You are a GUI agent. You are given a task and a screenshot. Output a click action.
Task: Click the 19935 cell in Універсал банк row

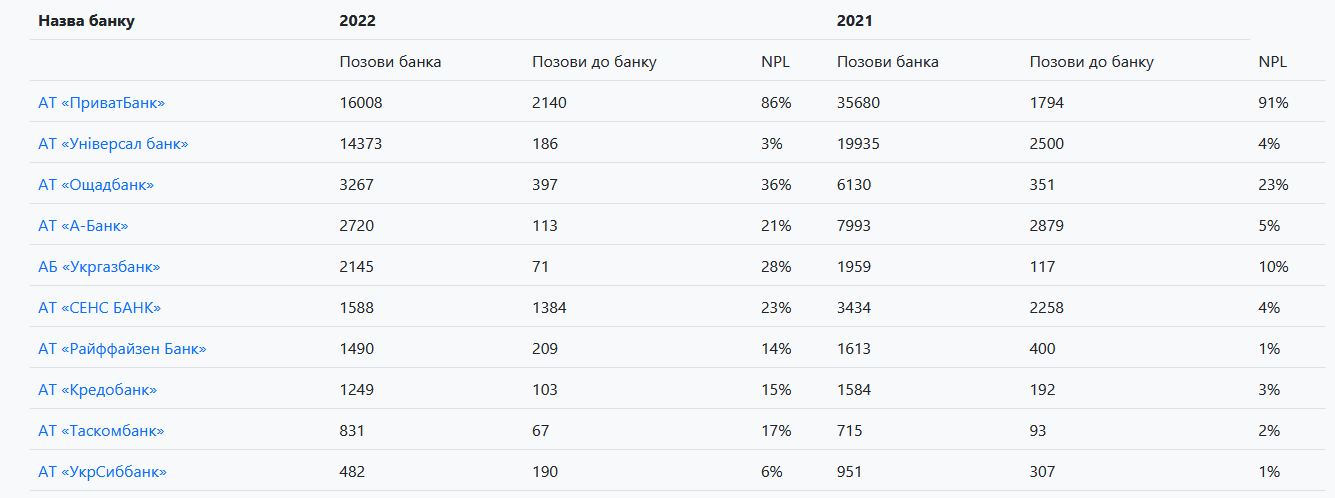[858, 144]
